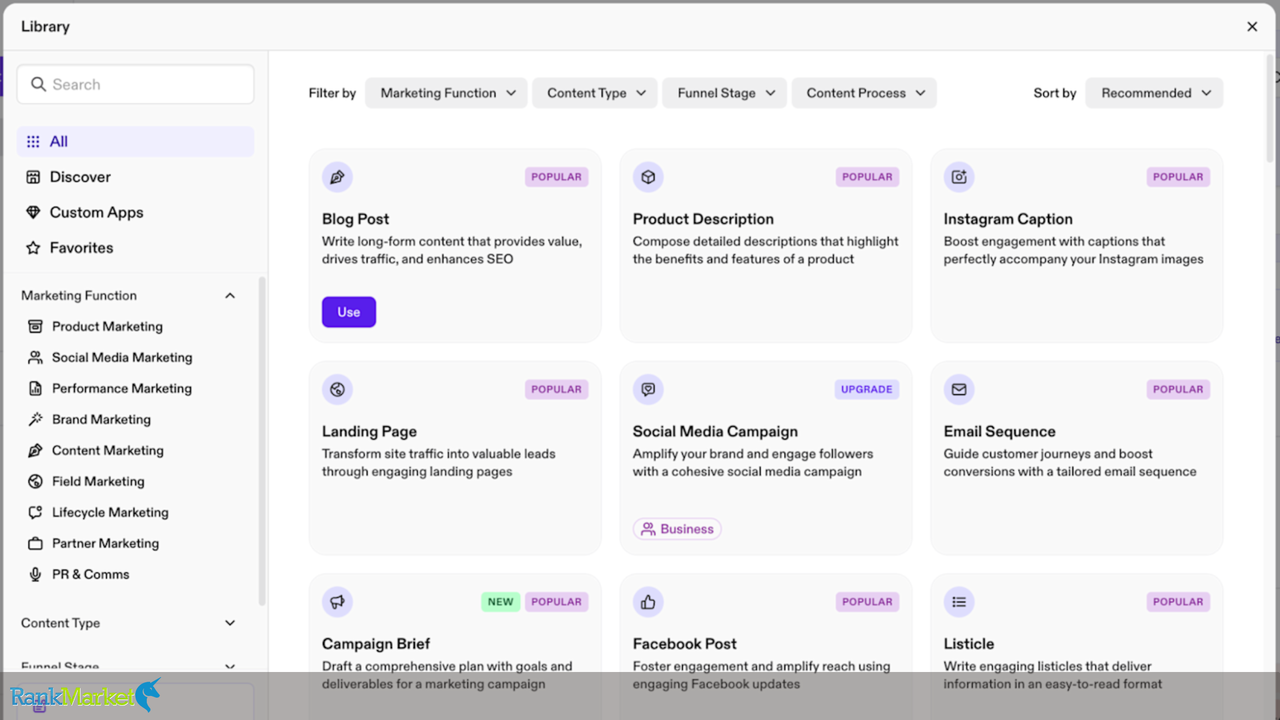Open the Landing Page card title
Screen dimensions: 1280x720
tap(369, 432)
